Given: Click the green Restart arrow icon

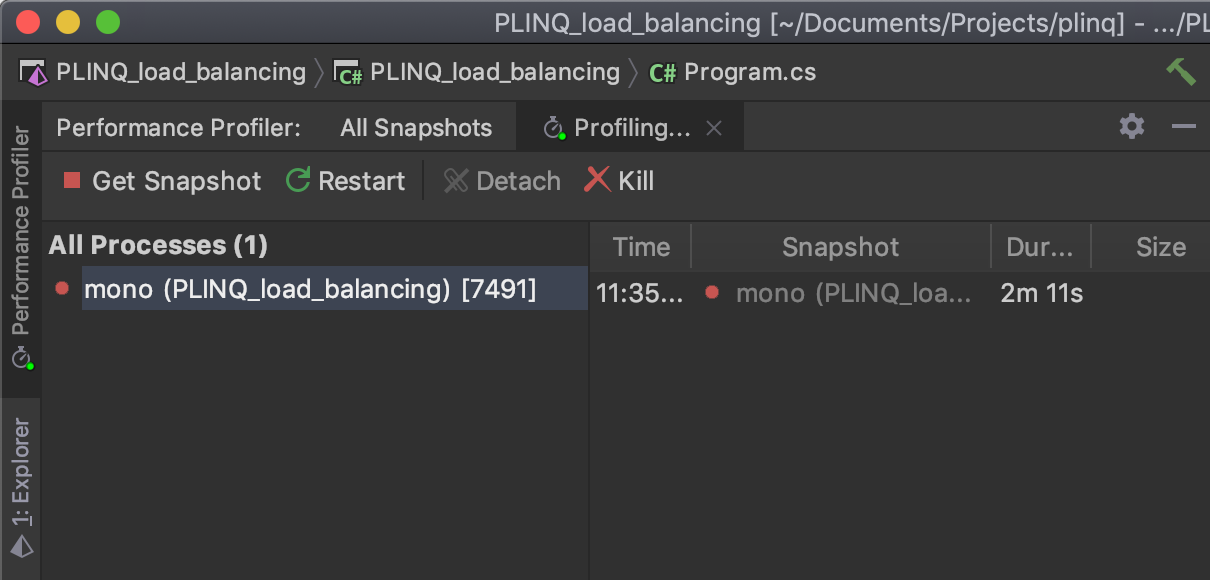Looking at the screenshot, I should click(x=298, y=181).
